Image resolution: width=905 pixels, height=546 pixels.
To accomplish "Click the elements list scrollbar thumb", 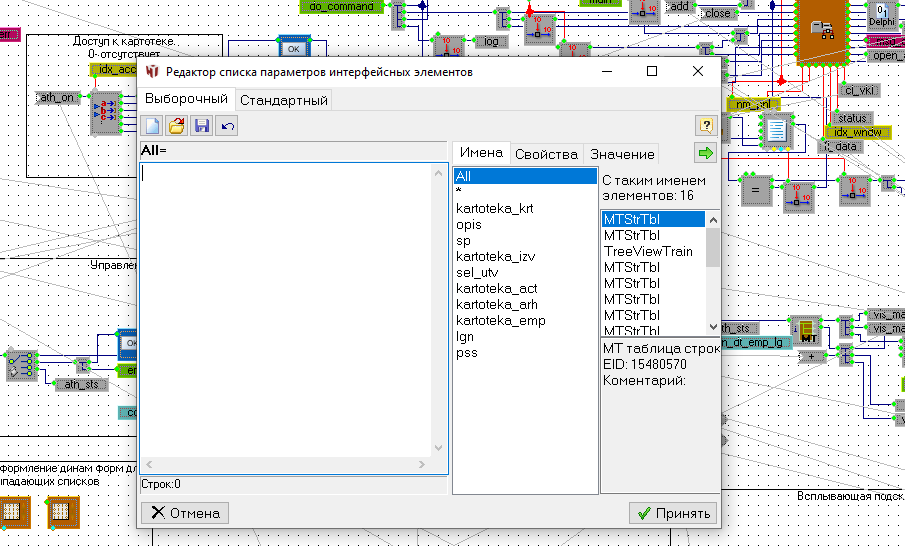I will point(713,246).
